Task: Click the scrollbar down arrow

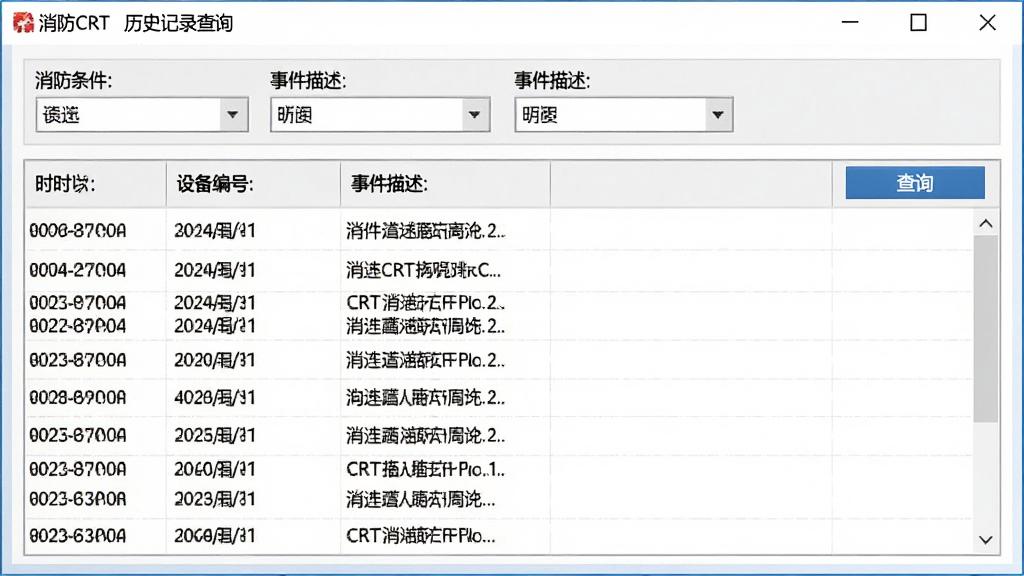Action: (x=985, y=540)
